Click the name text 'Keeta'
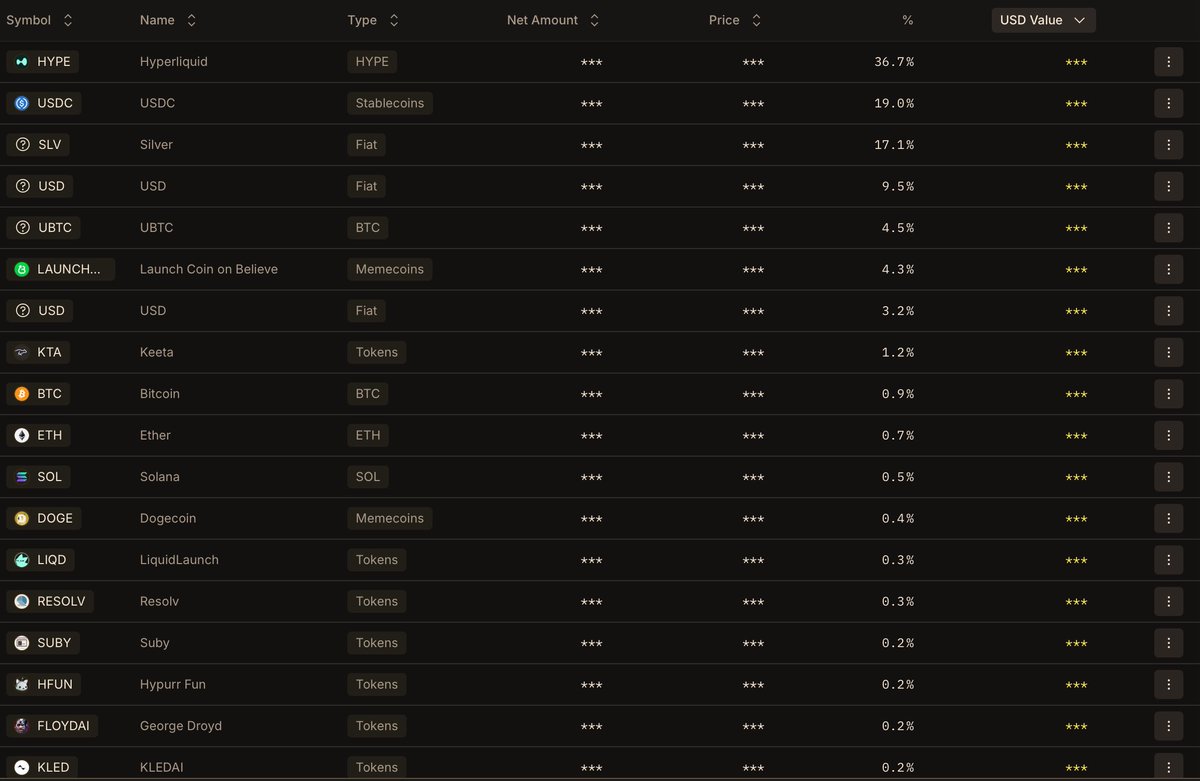Viewport: 1200px width, 781px height. click(157, 352)
